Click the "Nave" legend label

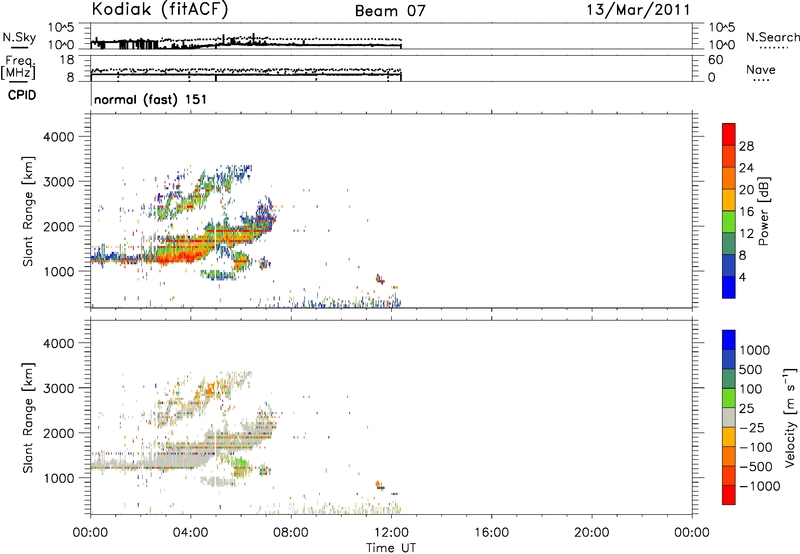[x=760, y=69]
